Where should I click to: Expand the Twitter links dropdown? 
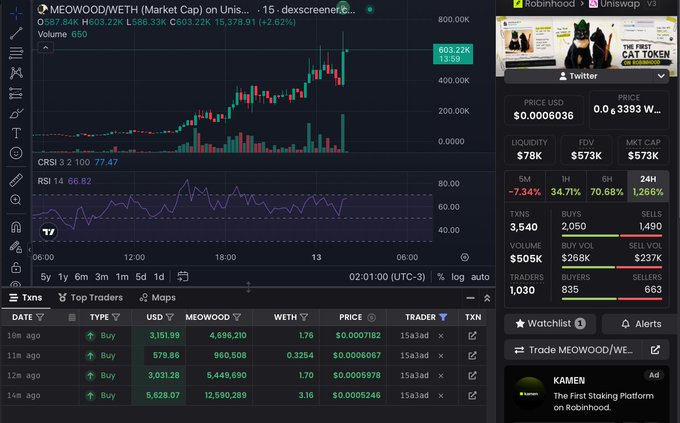point(661,76)
